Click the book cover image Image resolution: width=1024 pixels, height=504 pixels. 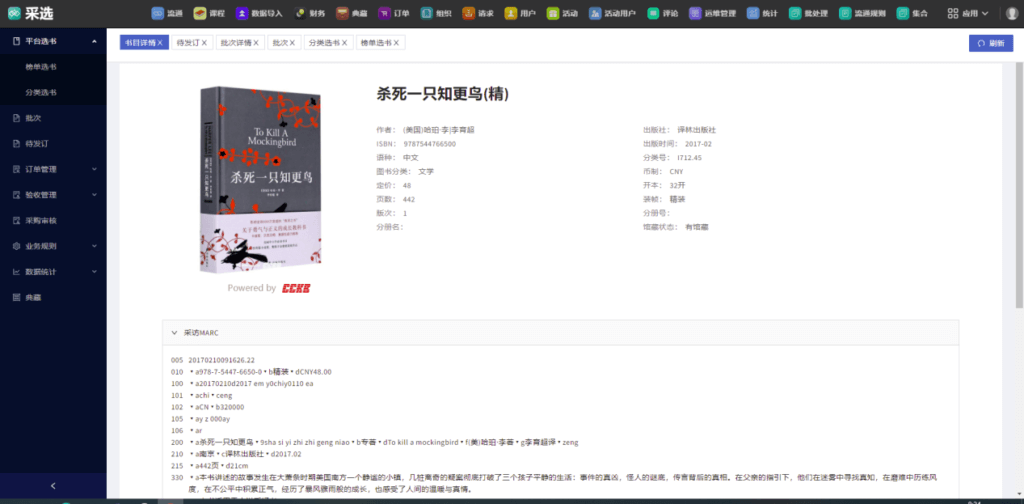click(x=260, y=178)
